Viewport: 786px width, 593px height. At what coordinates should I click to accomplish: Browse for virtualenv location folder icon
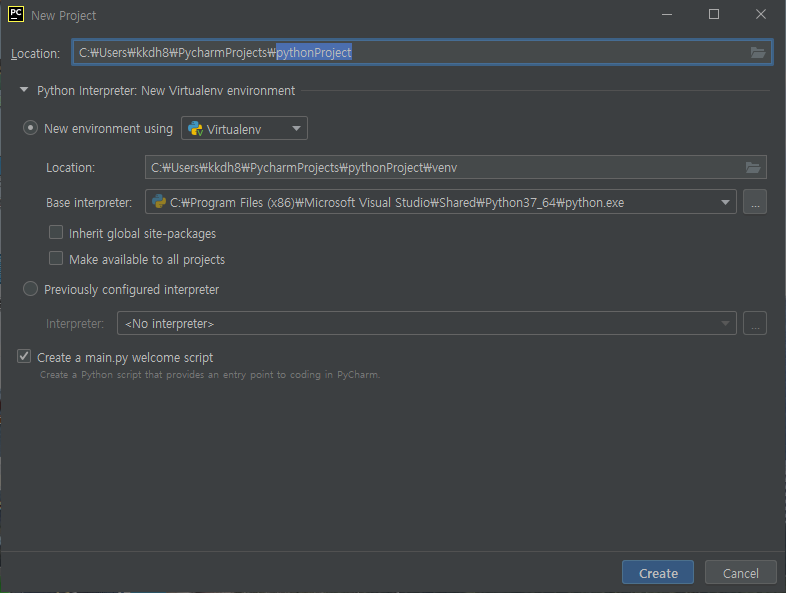752,167
